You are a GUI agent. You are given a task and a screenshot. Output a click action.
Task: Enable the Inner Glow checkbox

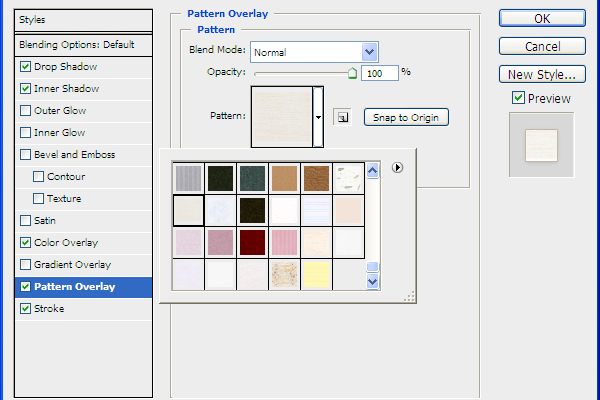click(25, 132)
